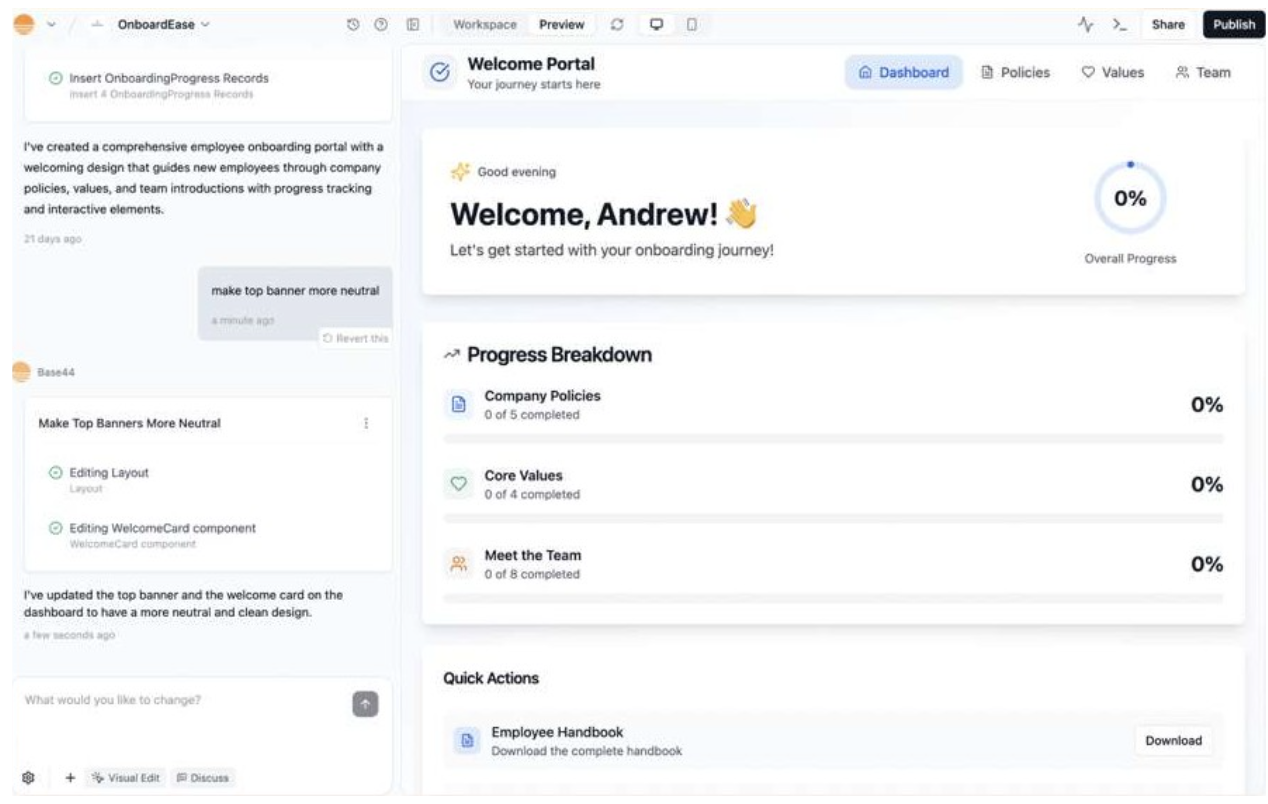Click the plus attachment icon
Screen dimensions: 1268x804
pos(70,777)
